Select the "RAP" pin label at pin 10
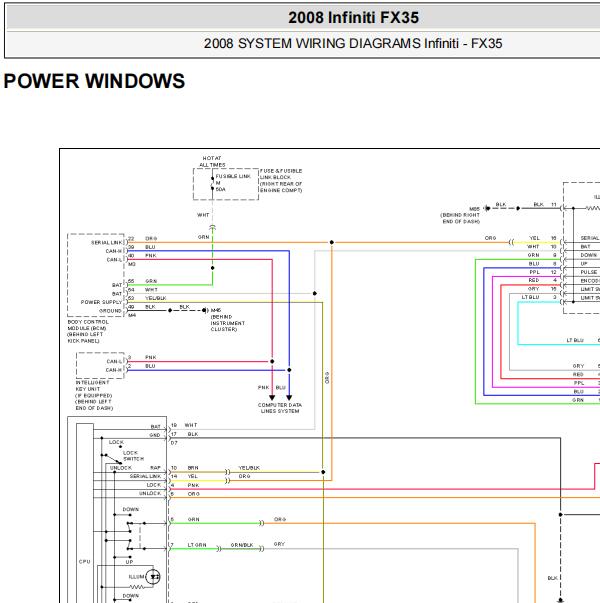This screenshot has width=600, height=603. tap(155, 468)
